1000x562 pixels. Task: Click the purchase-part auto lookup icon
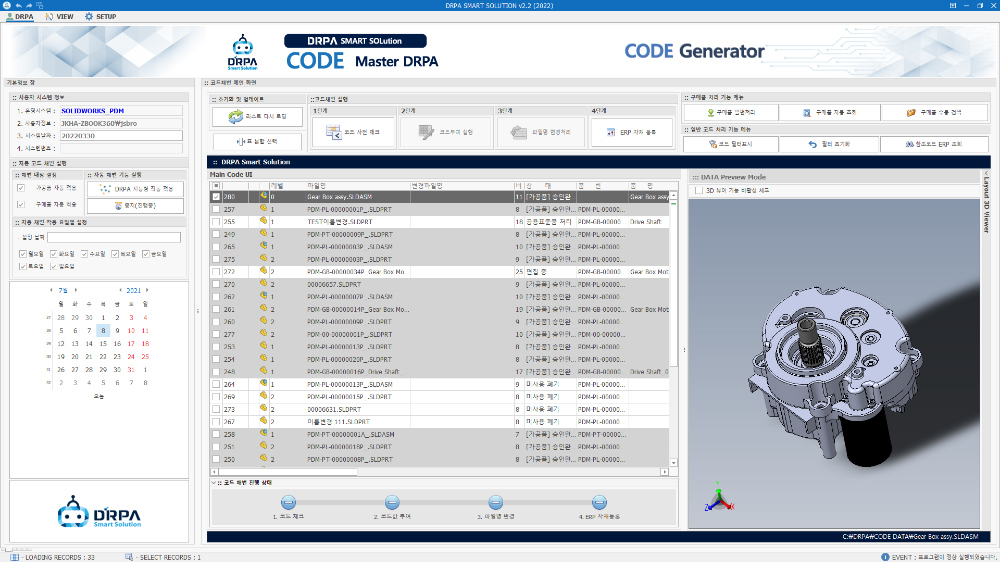click(x=806, y=112)
